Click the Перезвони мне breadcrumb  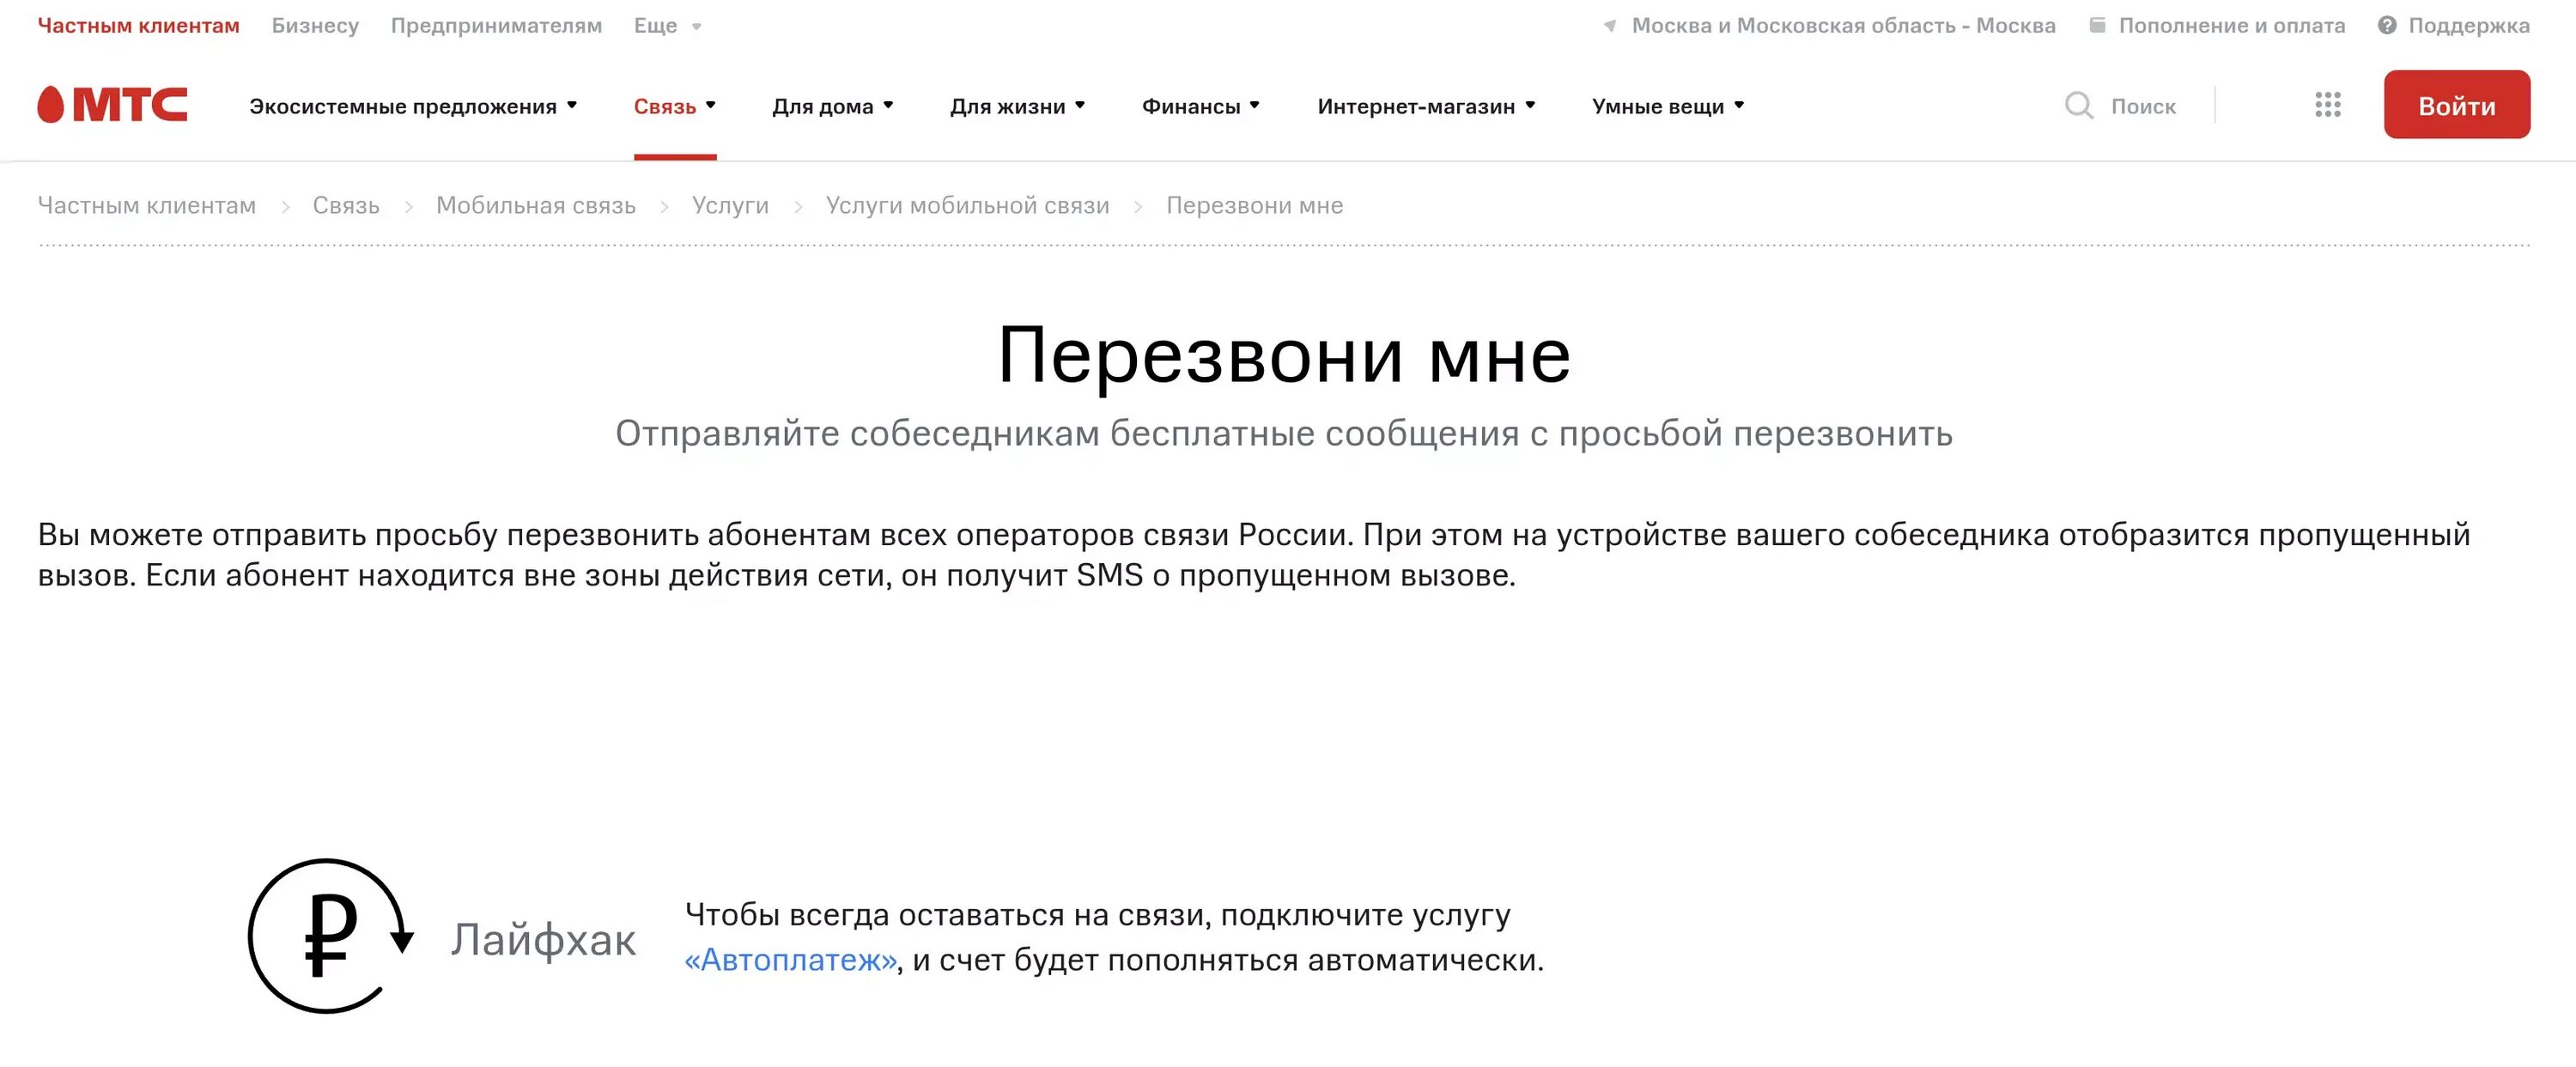[1255, 205]
